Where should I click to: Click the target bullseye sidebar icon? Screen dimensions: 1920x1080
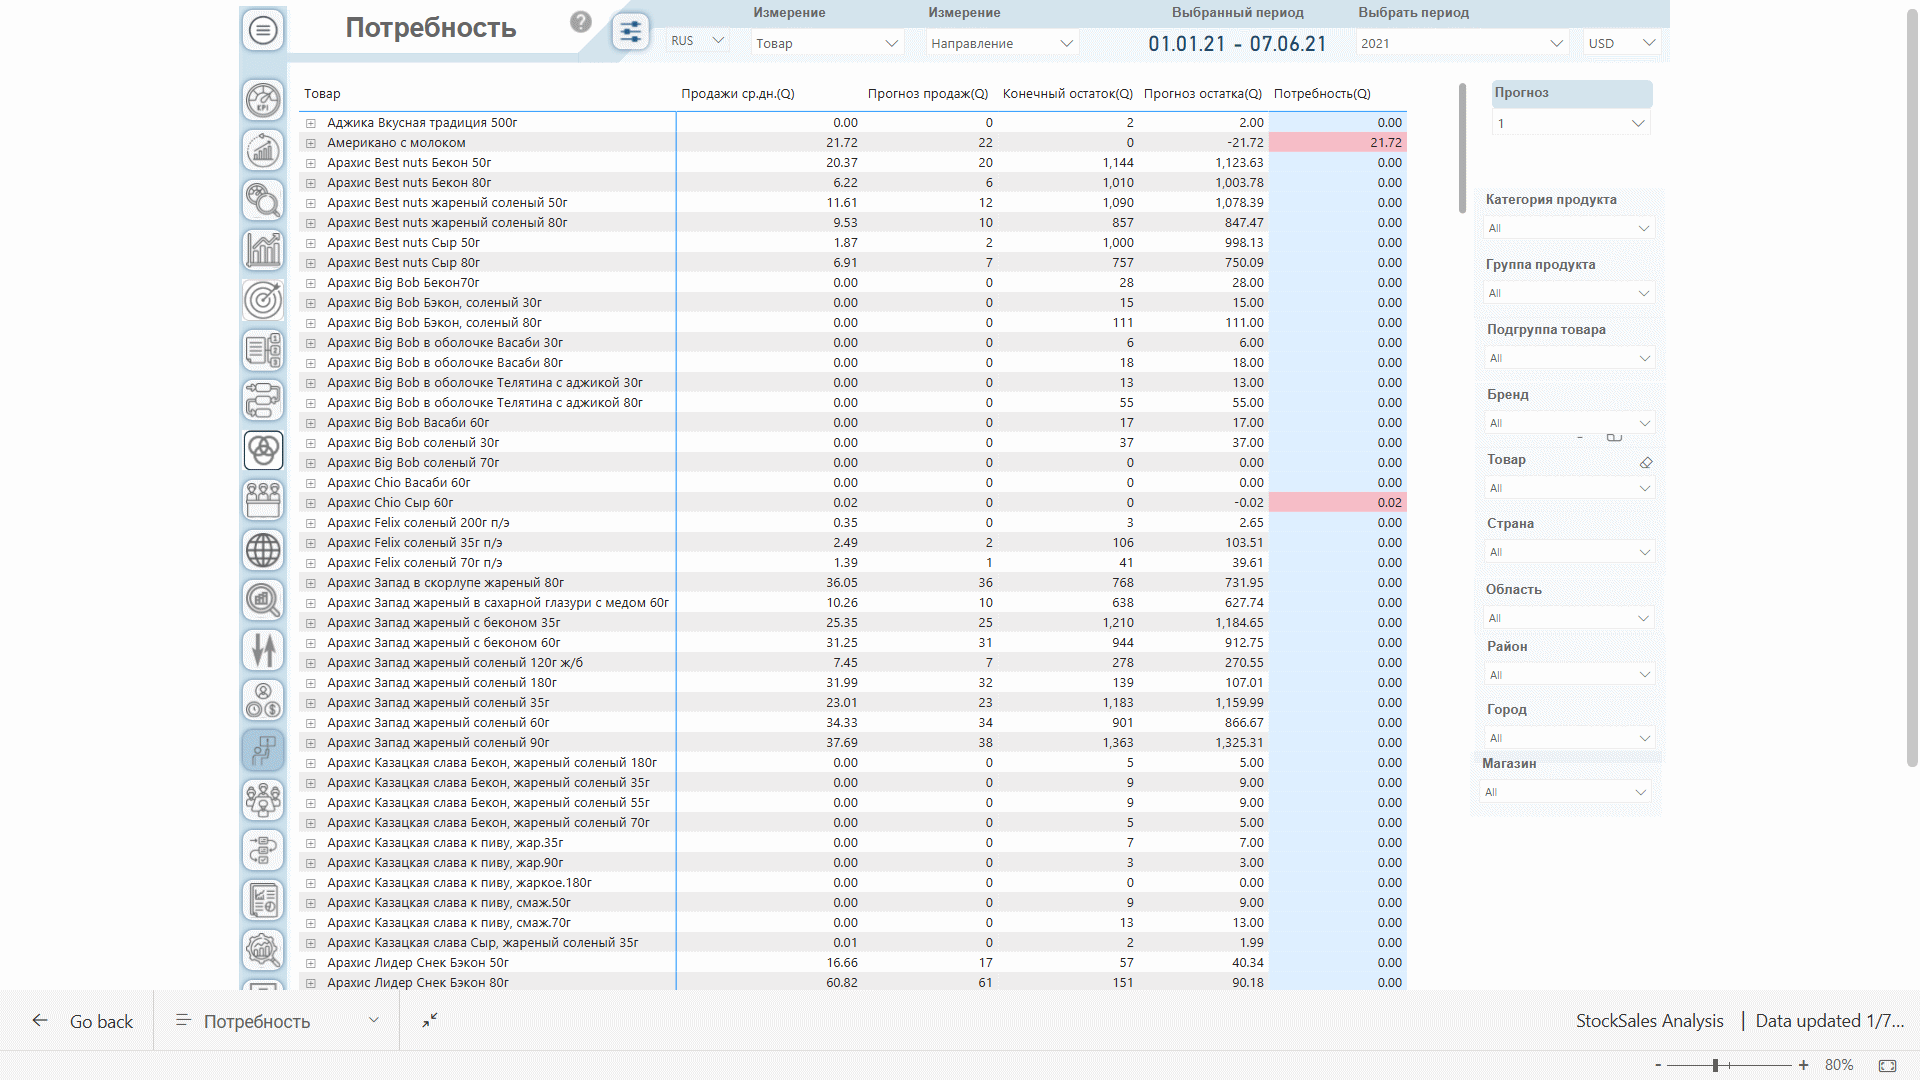click(x=263, y=300)
